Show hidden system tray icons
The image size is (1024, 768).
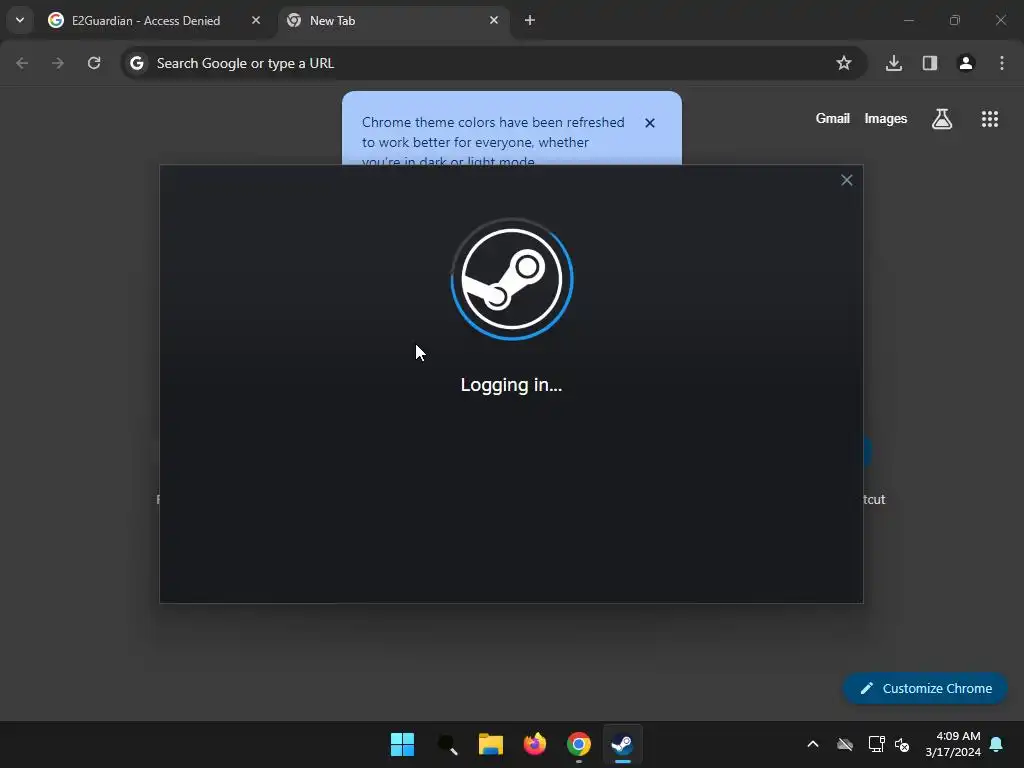tap(813, 744)
